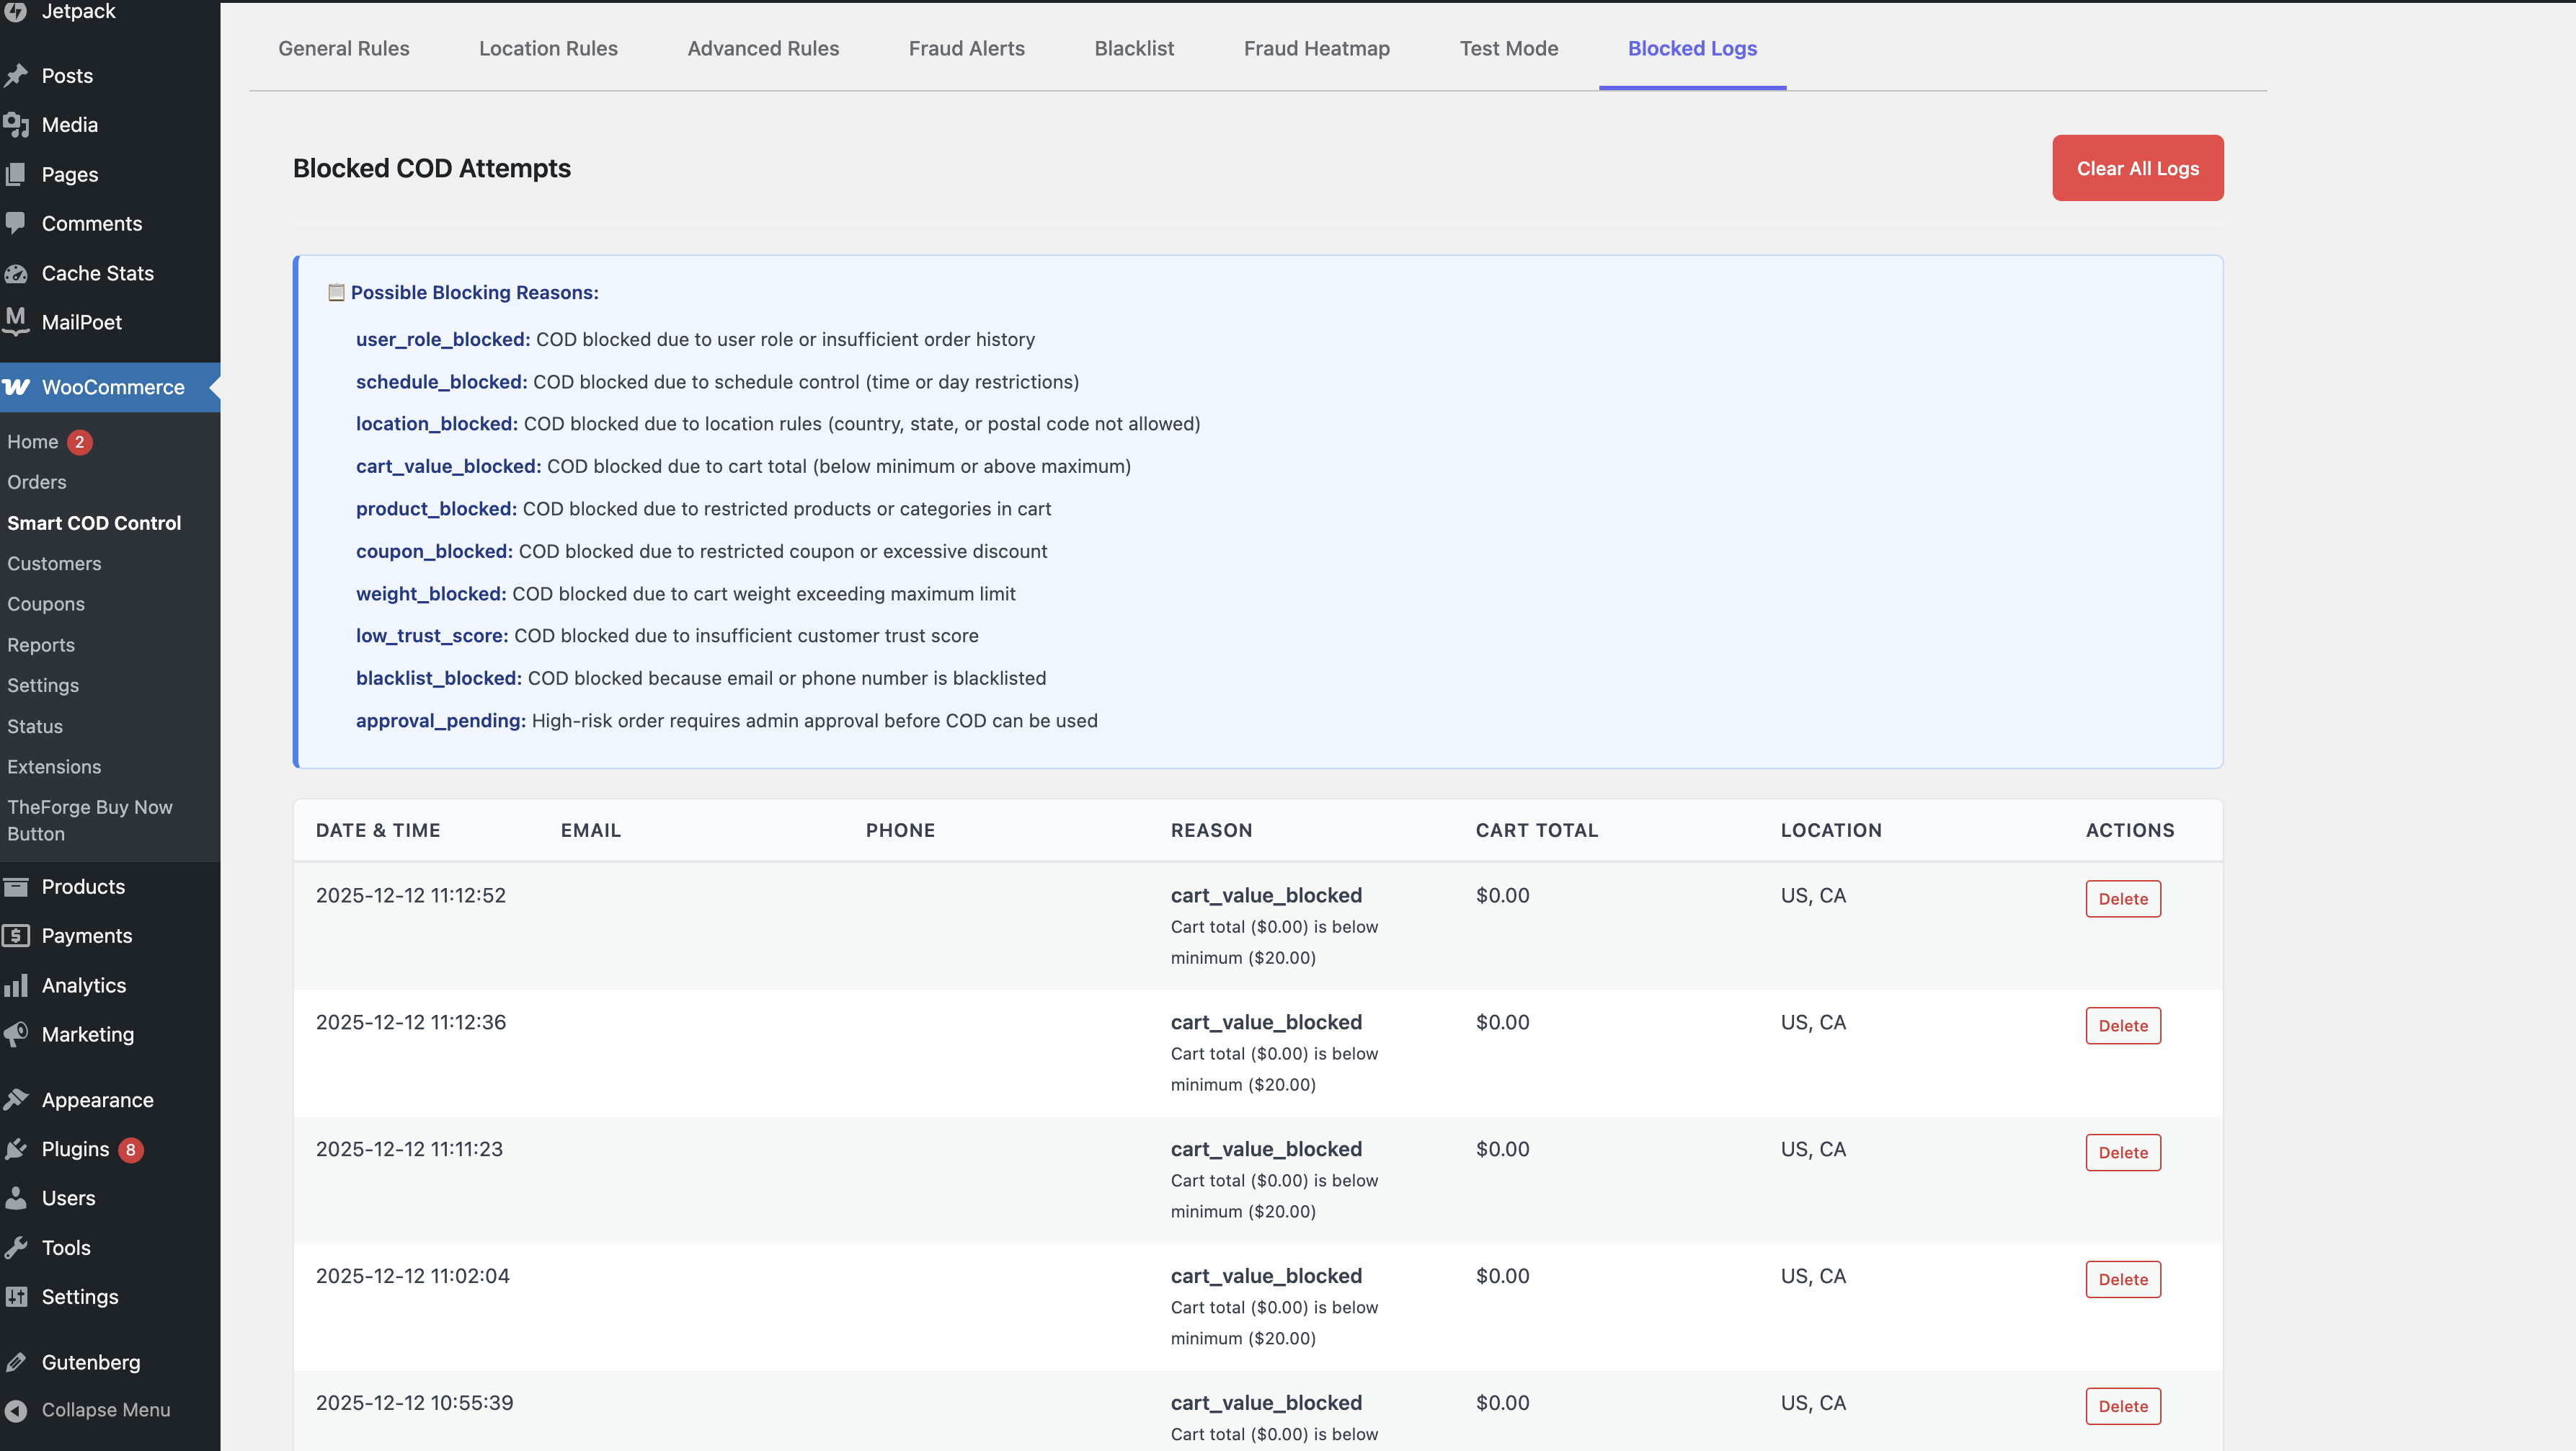Click the Clear All Logs button
2576x1451 pixels.
(2137, 167)
